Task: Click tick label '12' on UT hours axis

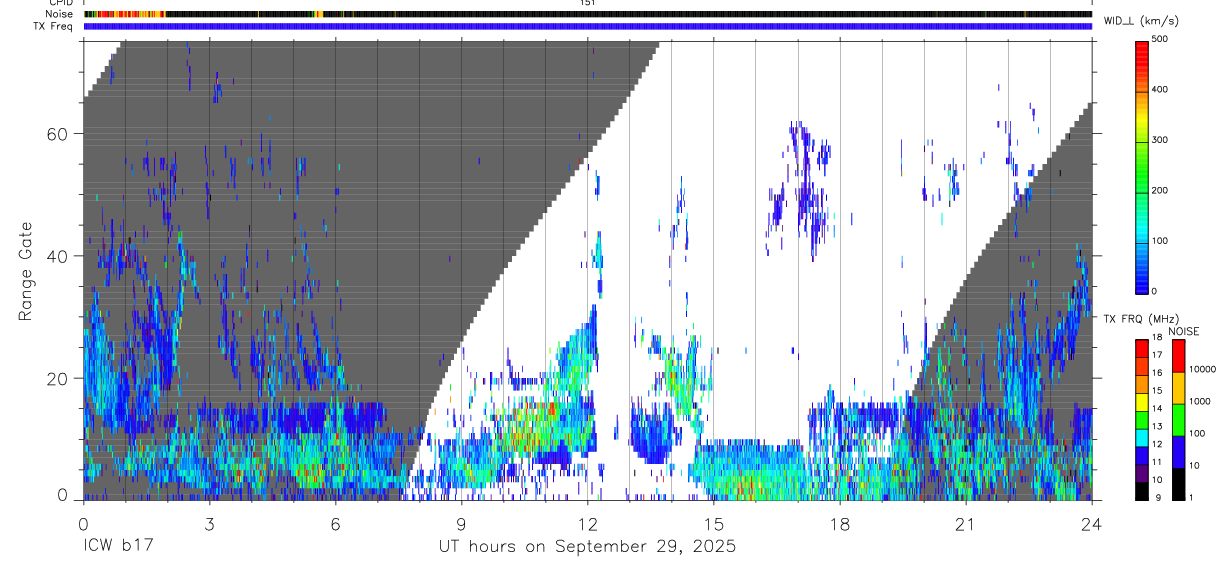Action: tap(587, 524)
